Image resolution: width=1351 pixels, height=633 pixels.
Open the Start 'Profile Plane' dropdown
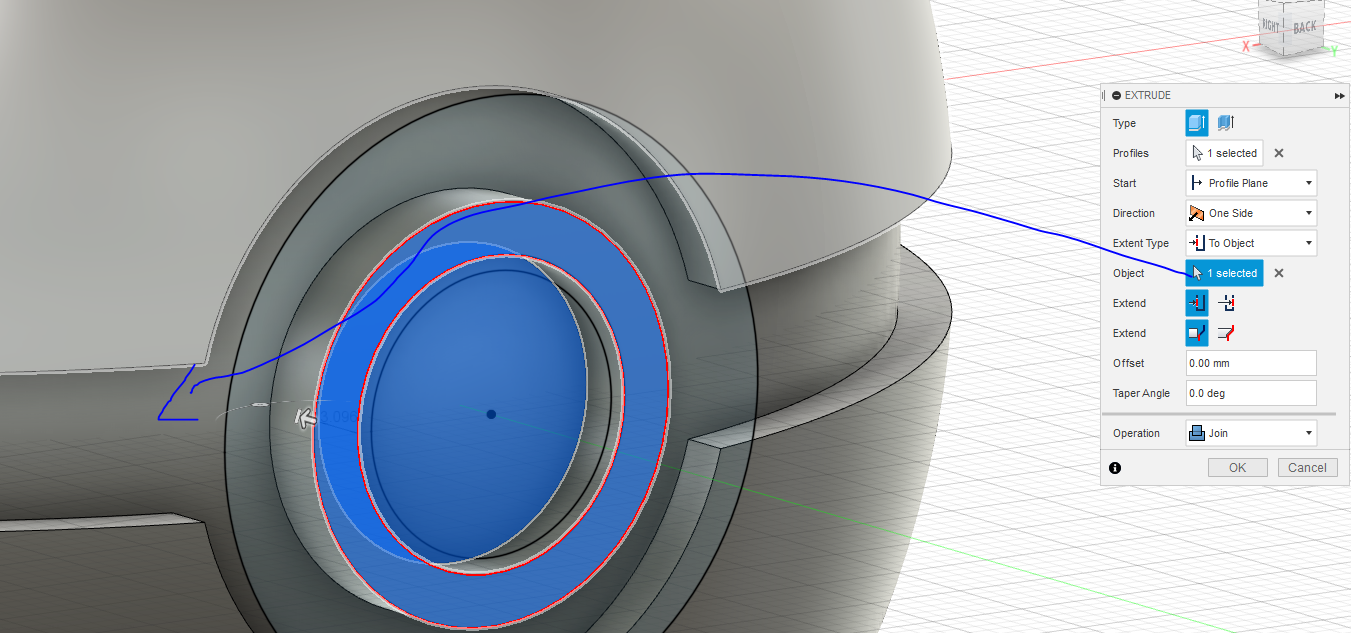tap(1251, 183)
